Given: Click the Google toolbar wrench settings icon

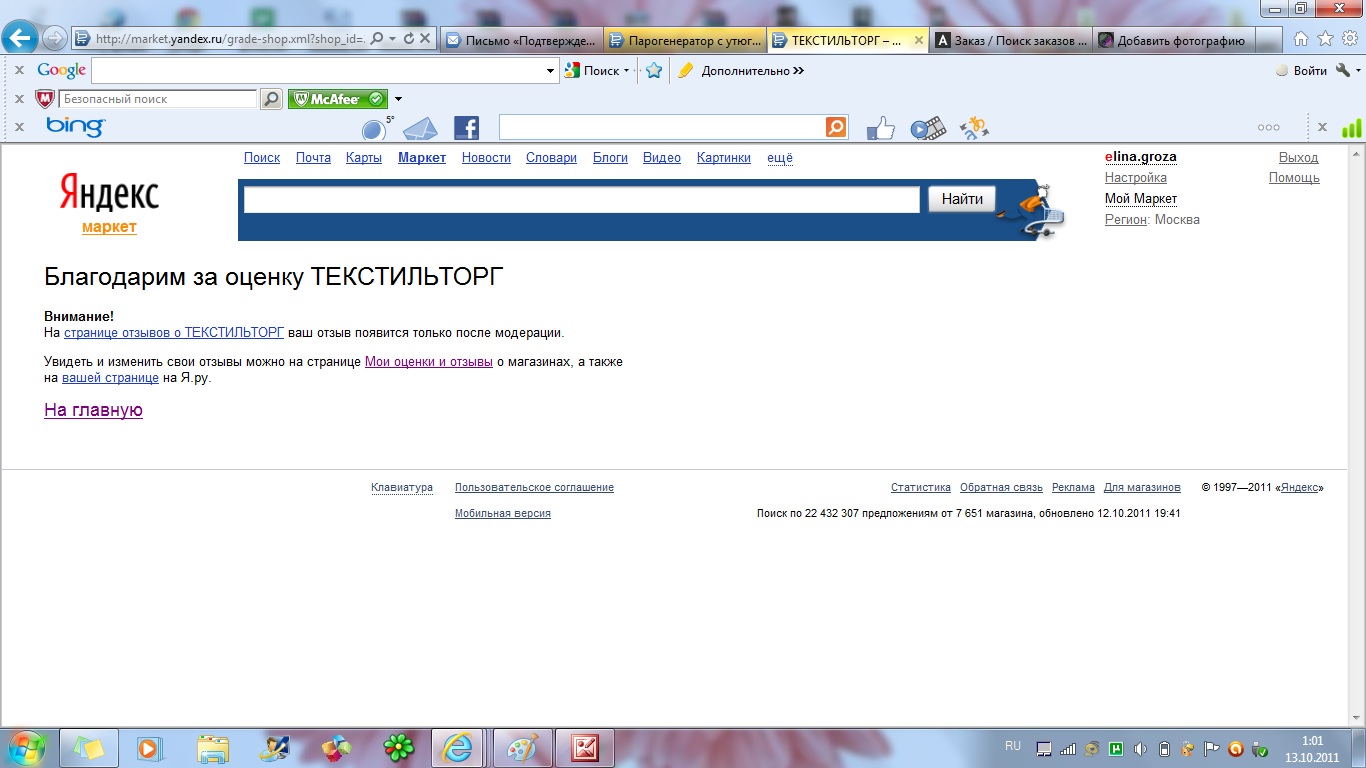Looking at the screenshot, I should (x=1343, y=71).
